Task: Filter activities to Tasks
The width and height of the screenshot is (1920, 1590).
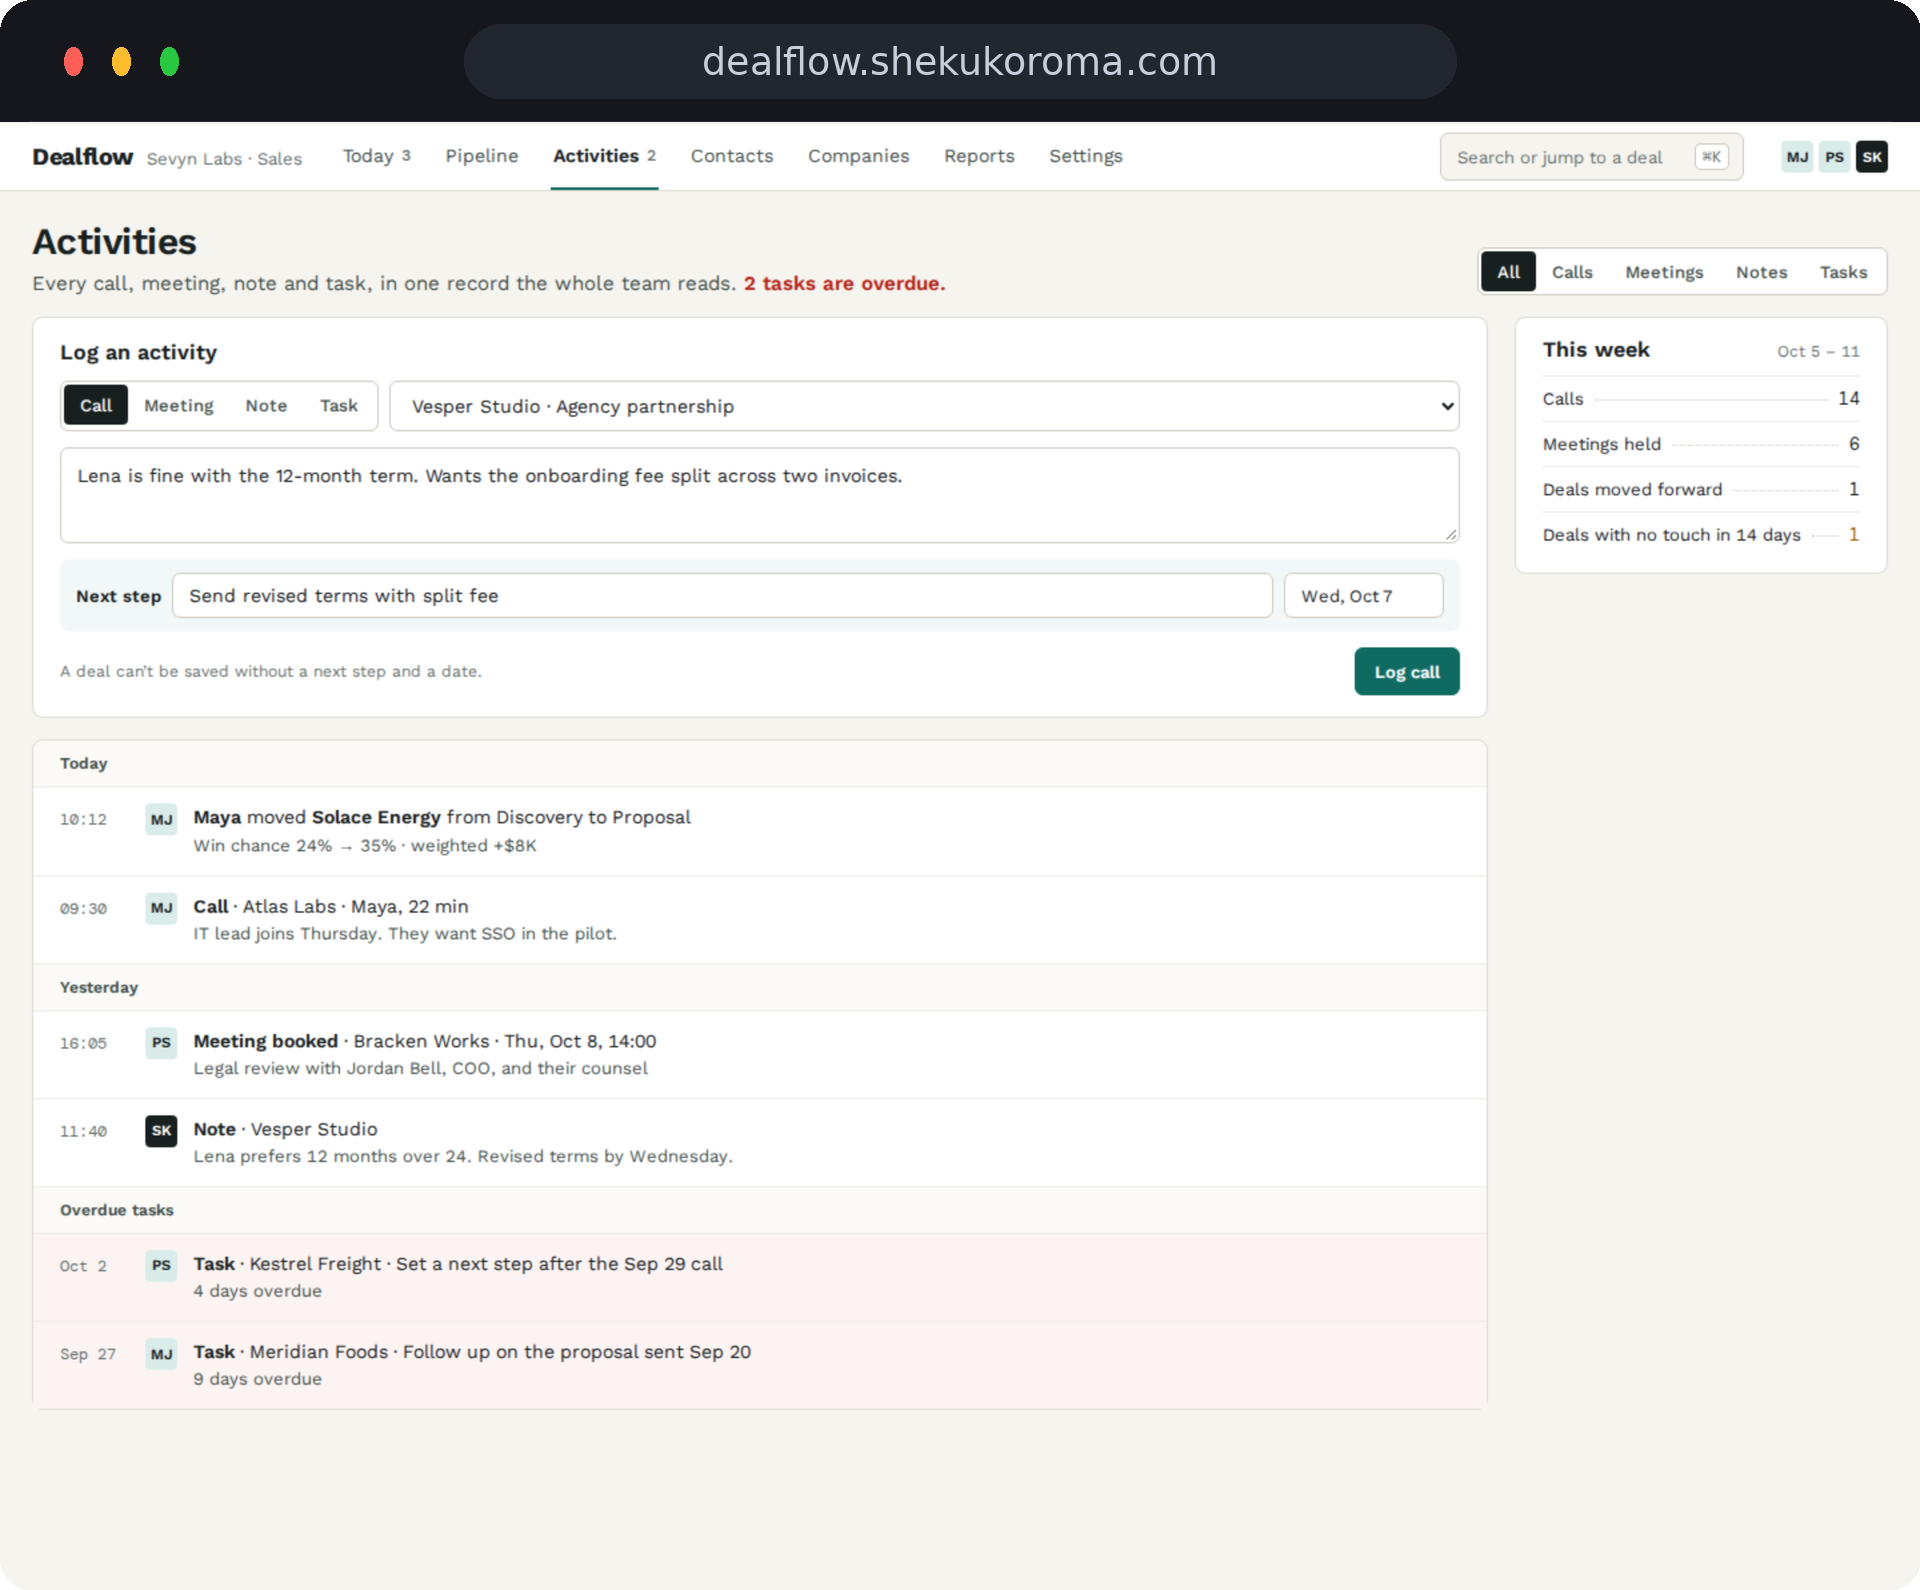Action: coord(1843,272)
